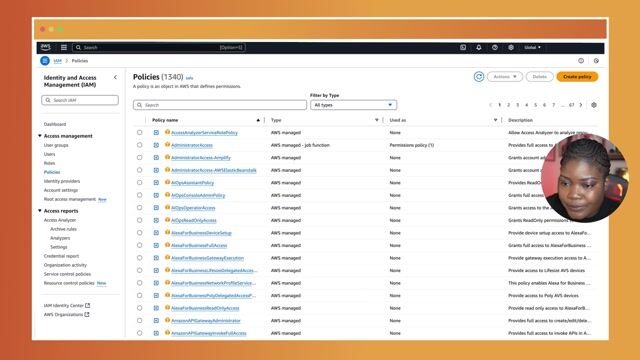Image resolution: width=640 pixels, height=360 pixels.
Task: Click the IAM breadcrumb link
Action: tap(58, 61)
